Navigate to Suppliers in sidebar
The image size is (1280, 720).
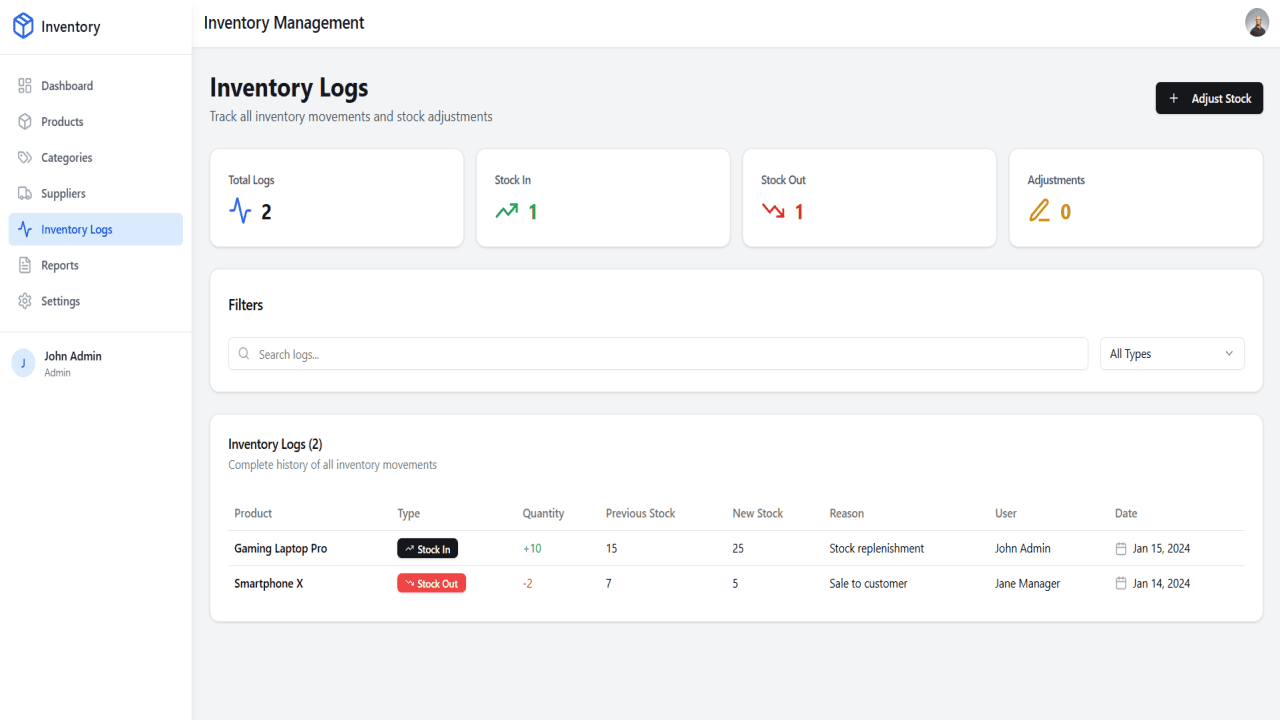96,194
